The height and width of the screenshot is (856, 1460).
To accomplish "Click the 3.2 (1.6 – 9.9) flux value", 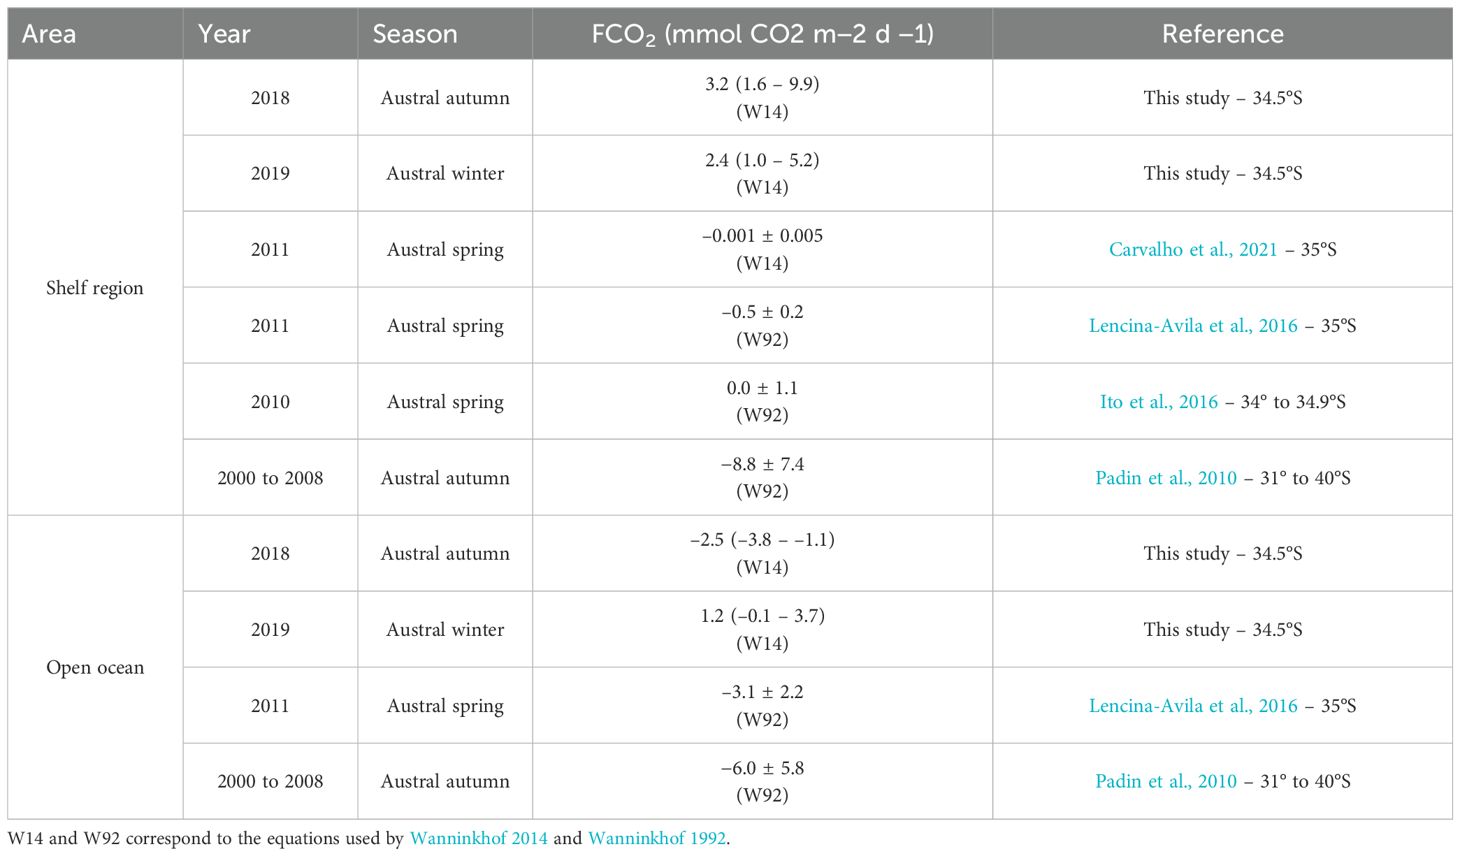I will [x=762, y=85].
